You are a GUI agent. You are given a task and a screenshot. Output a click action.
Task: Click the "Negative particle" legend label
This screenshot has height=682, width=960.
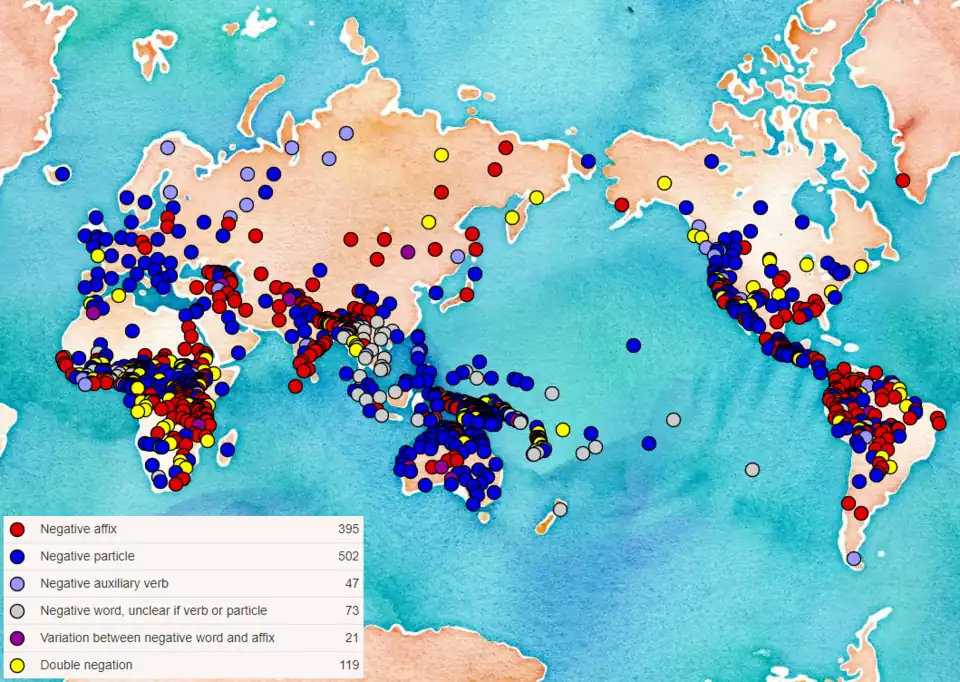coord(87,556)
